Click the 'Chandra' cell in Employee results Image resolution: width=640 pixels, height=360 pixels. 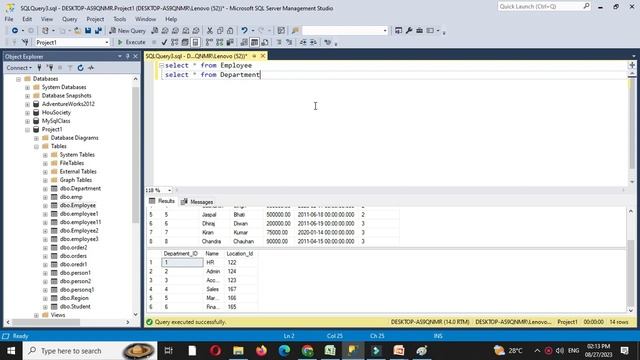point(211,242)
